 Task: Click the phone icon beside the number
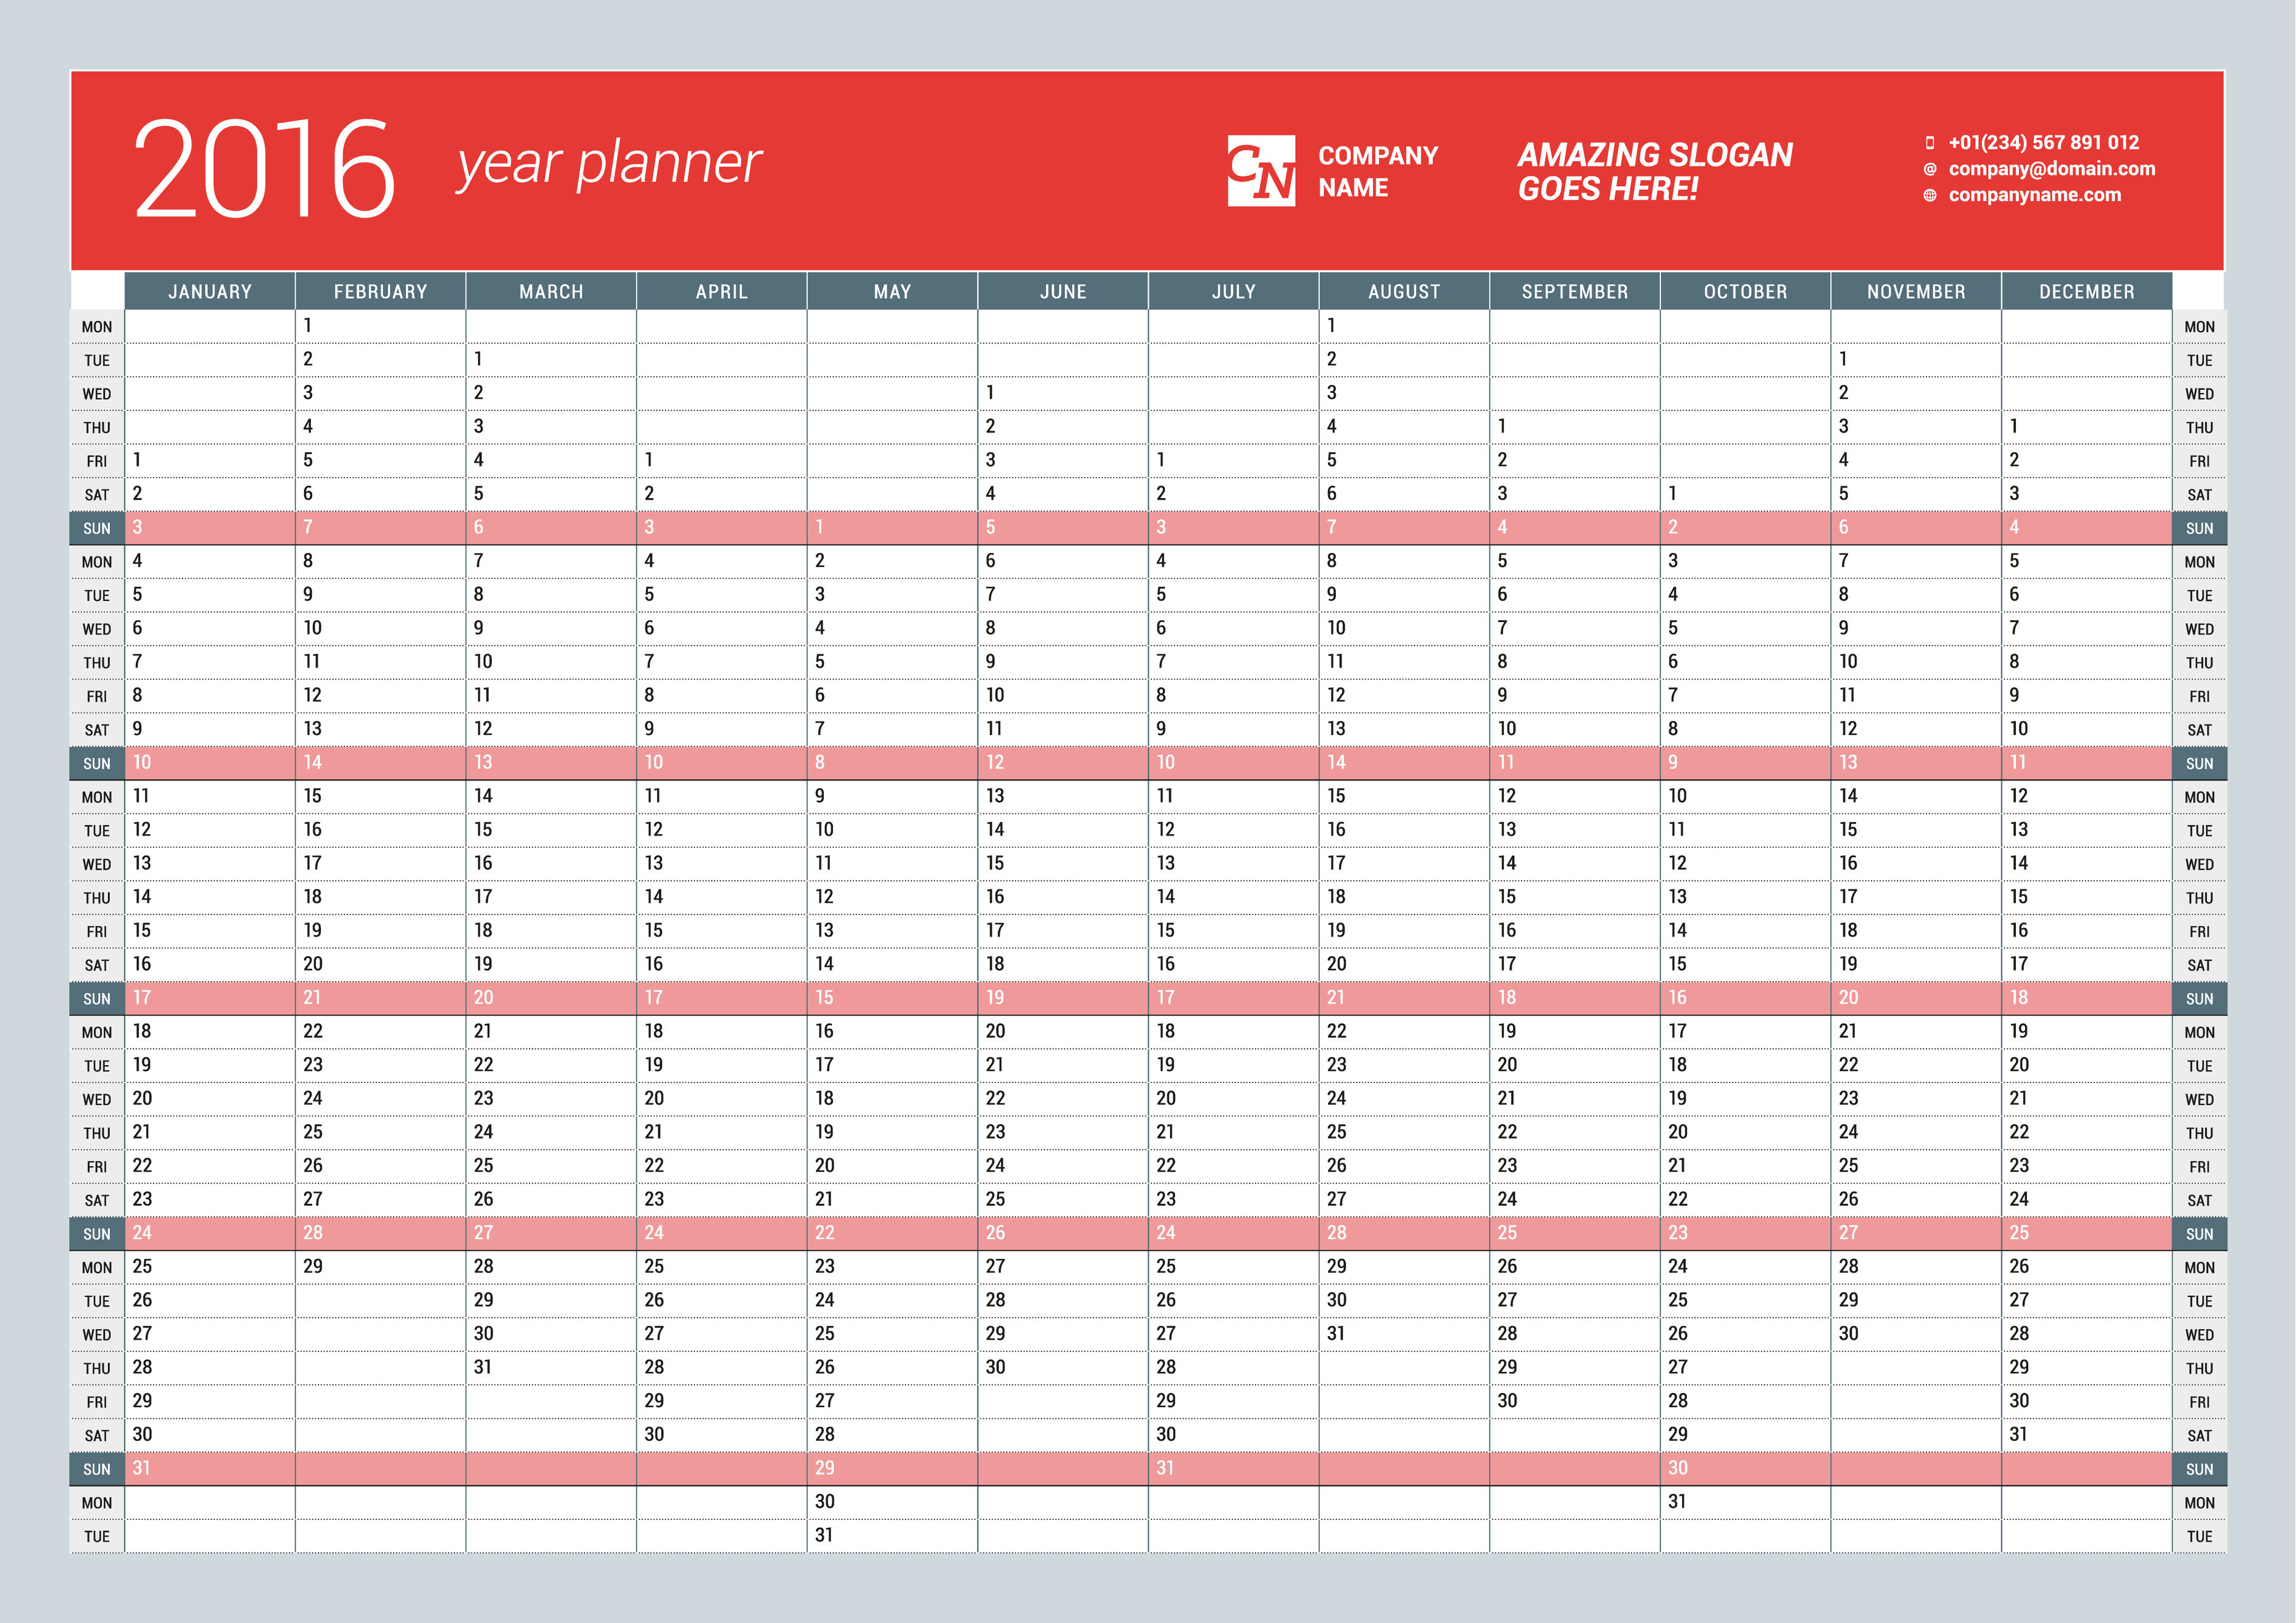tap(1930, 143)
